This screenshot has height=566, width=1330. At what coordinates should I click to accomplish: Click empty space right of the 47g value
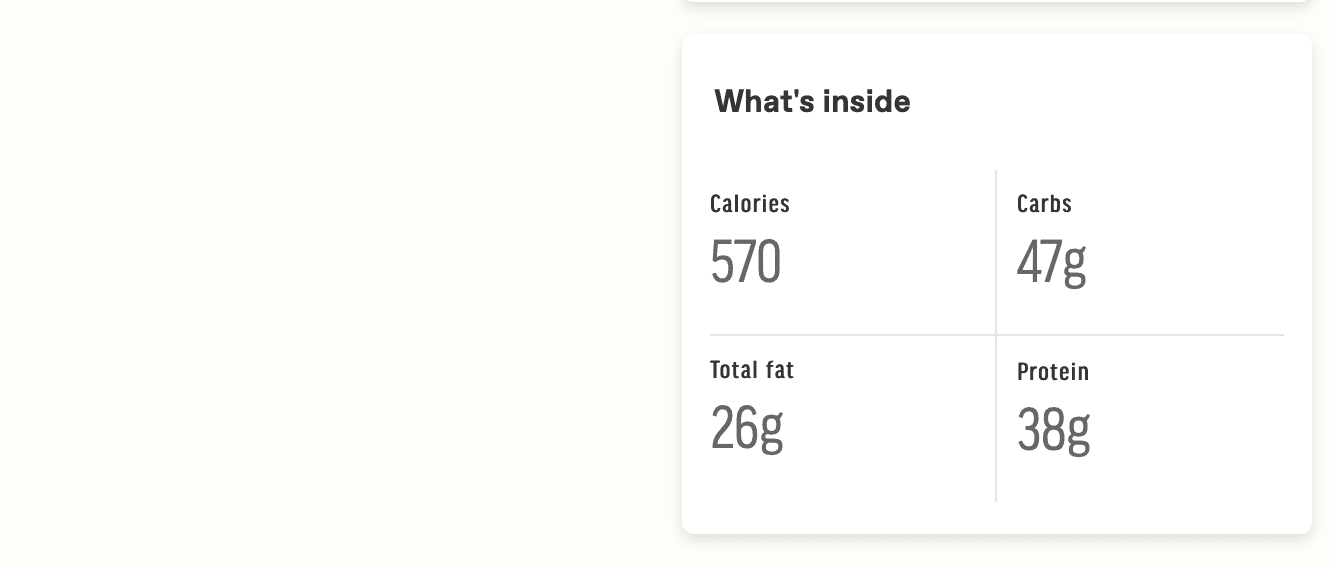pos(1185,263)
